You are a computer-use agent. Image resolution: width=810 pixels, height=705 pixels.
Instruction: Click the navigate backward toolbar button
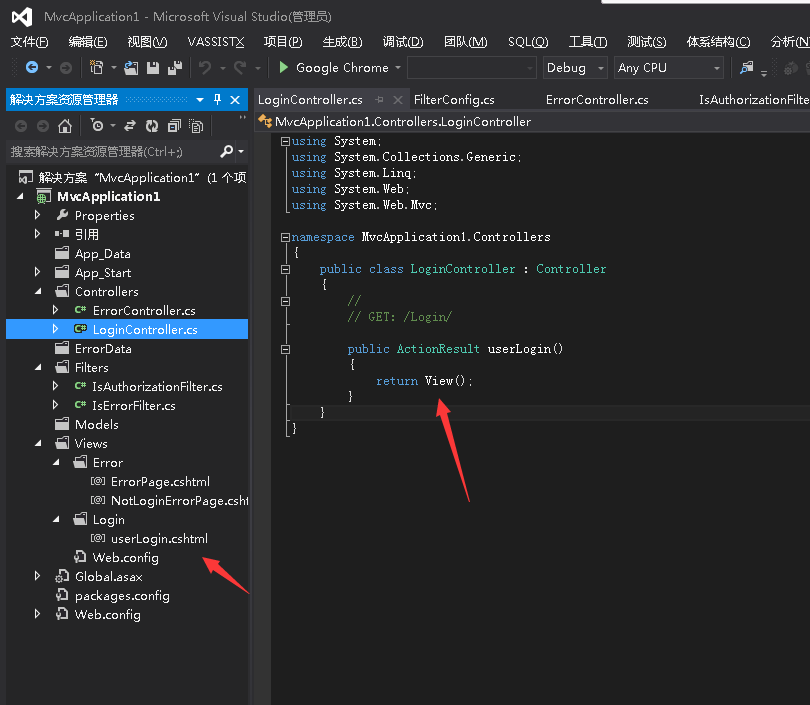(32, 68)
